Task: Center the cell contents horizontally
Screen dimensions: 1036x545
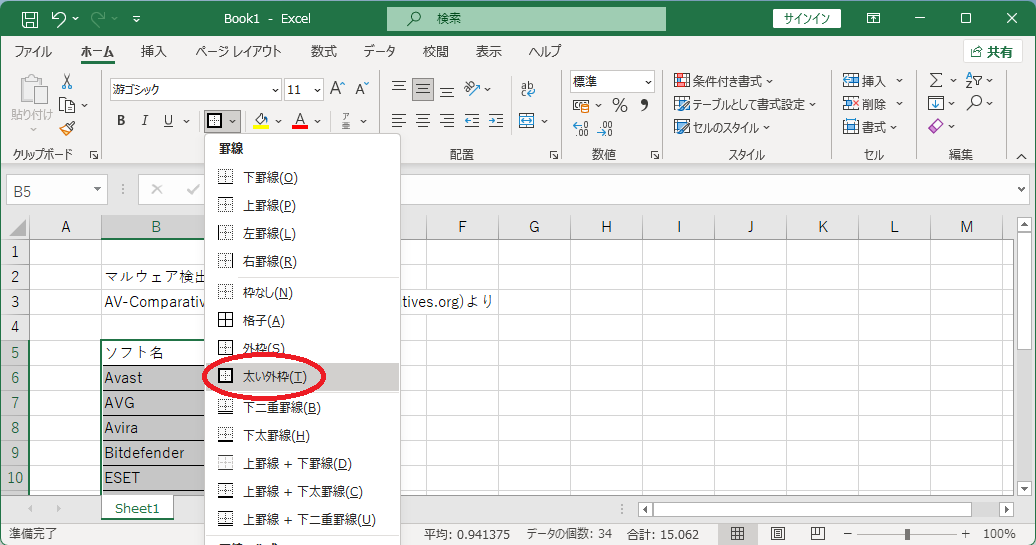Action: 423,121
